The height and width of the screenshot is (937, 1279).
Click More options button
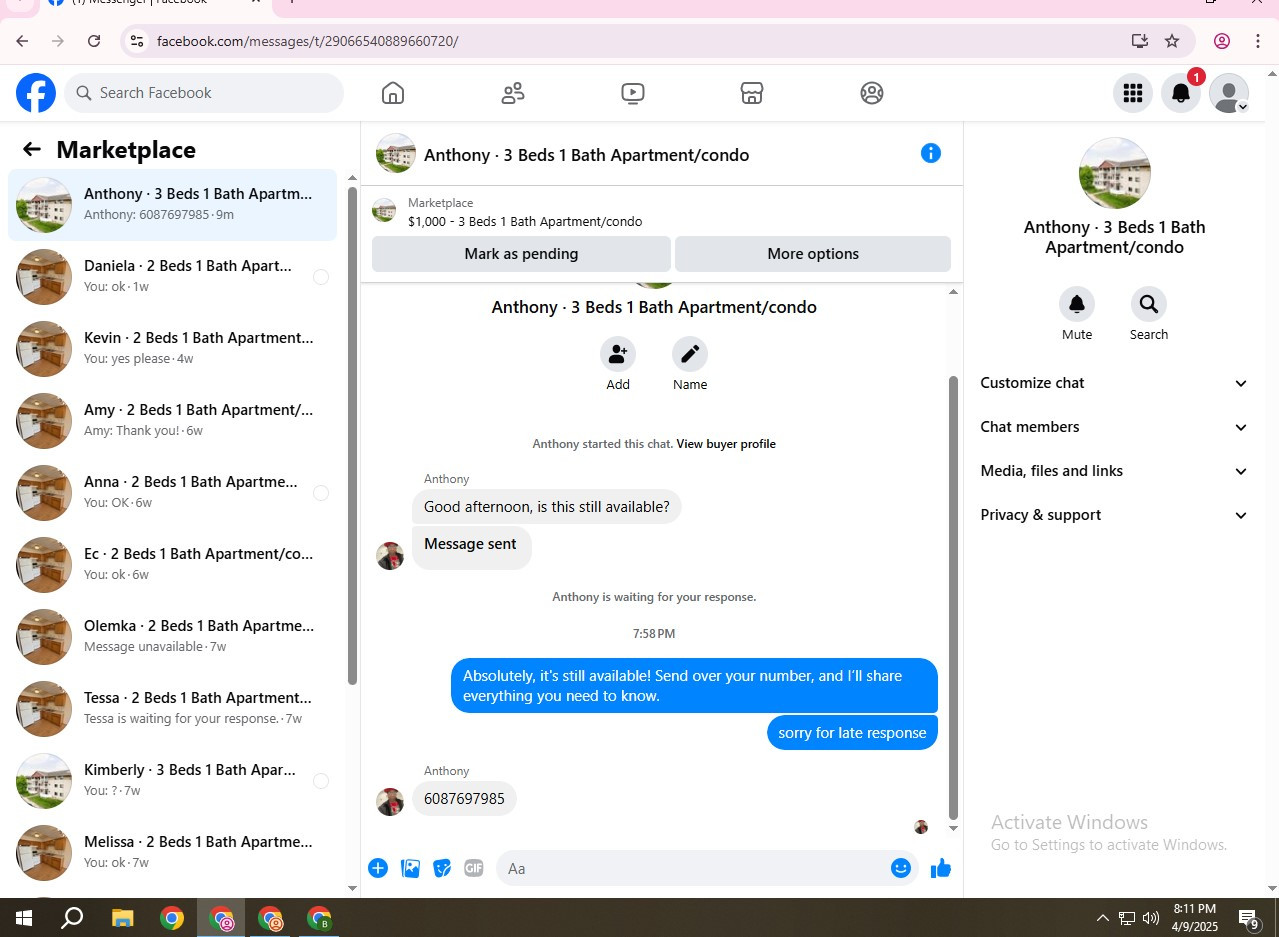(813, 254)
